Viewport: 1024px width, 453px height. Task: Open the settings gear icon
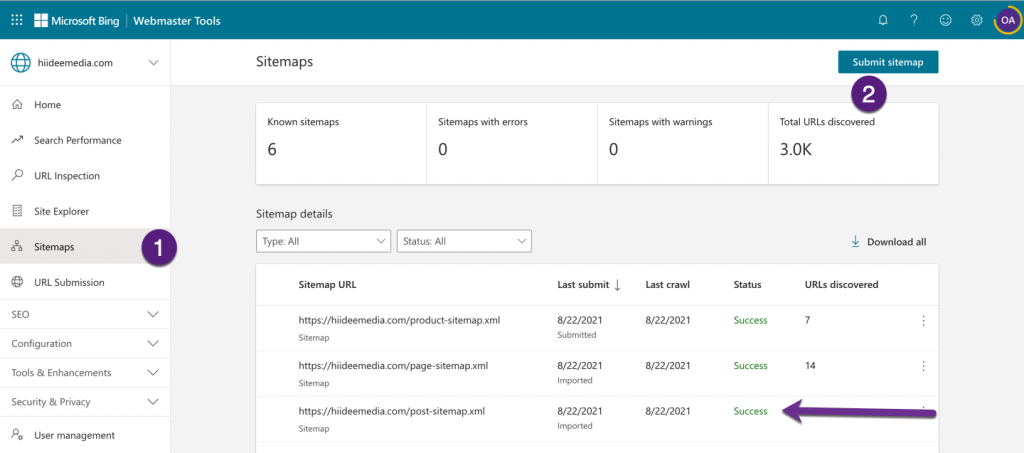coord(976,20)
